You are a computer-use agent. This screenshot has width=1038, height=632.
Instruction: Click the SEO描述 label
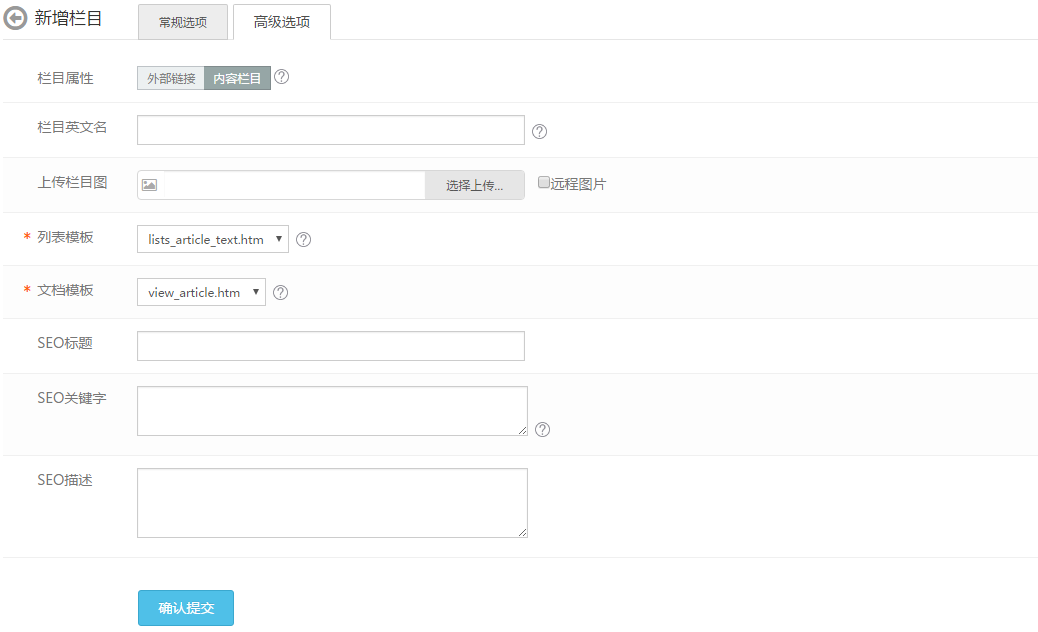pyautogui.click(x=65, y=480)
